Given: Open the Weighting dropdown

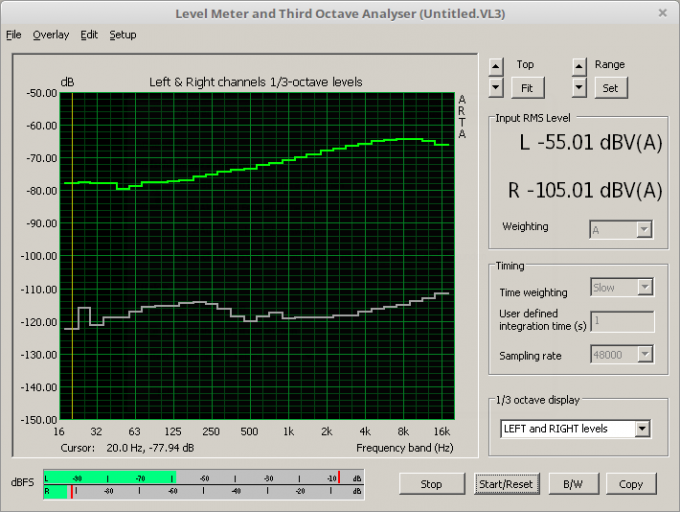Looking at the screenshot, I should click(644, 230).
